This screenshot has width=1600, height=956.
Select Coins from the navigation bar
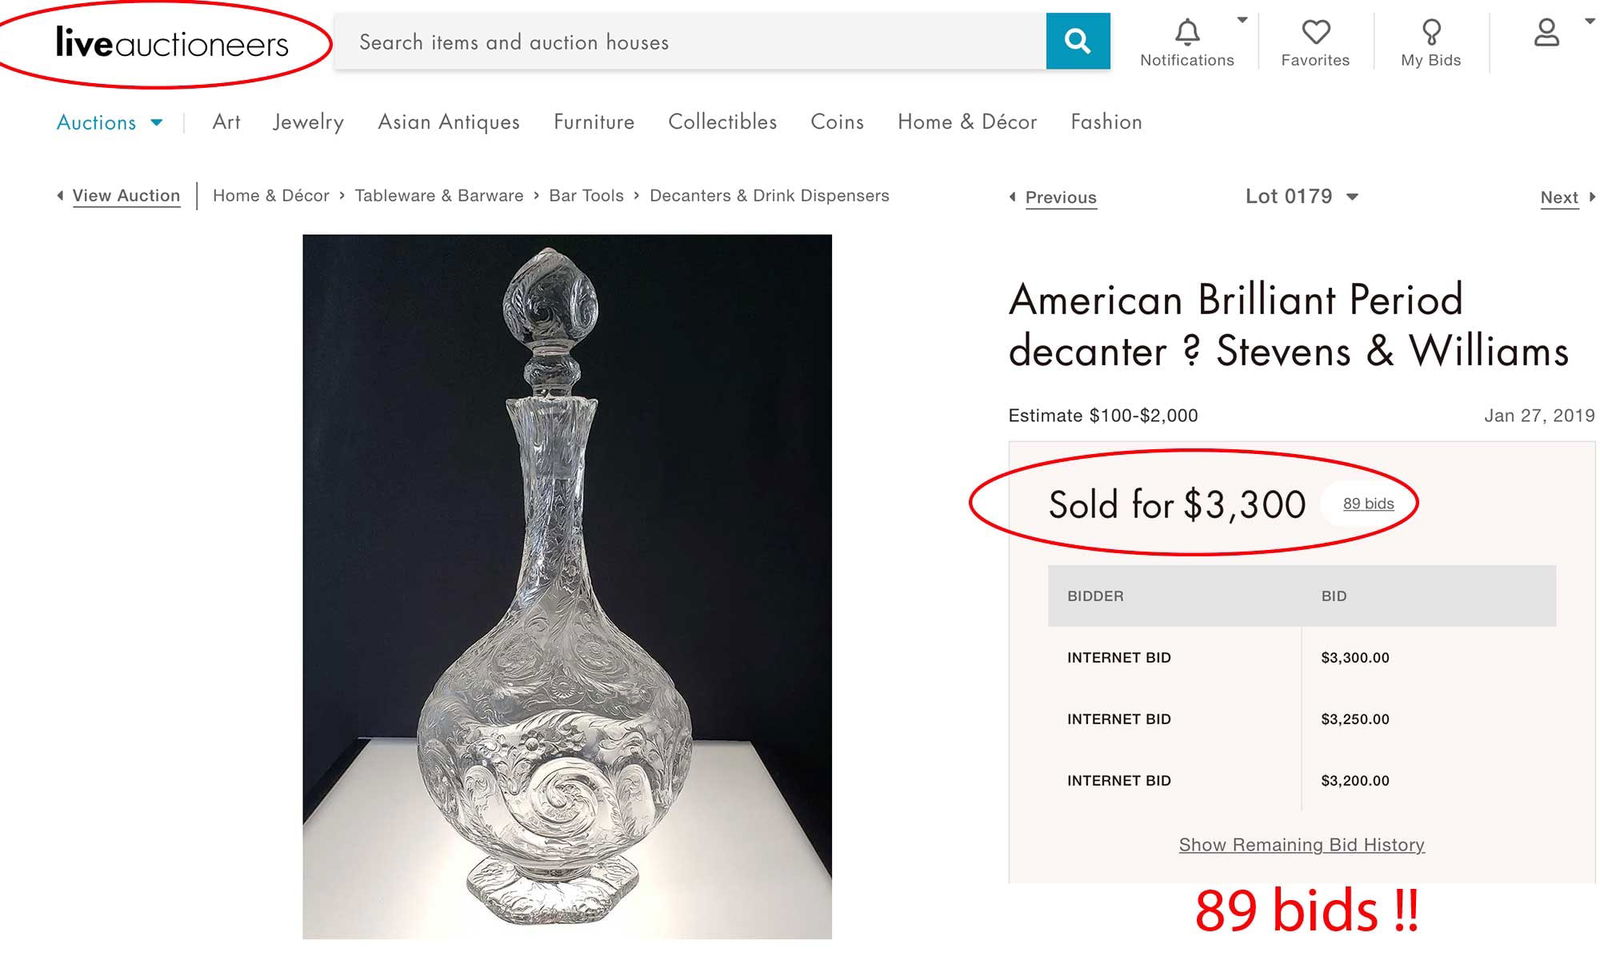pyautogui.click(x=836, y=122)
